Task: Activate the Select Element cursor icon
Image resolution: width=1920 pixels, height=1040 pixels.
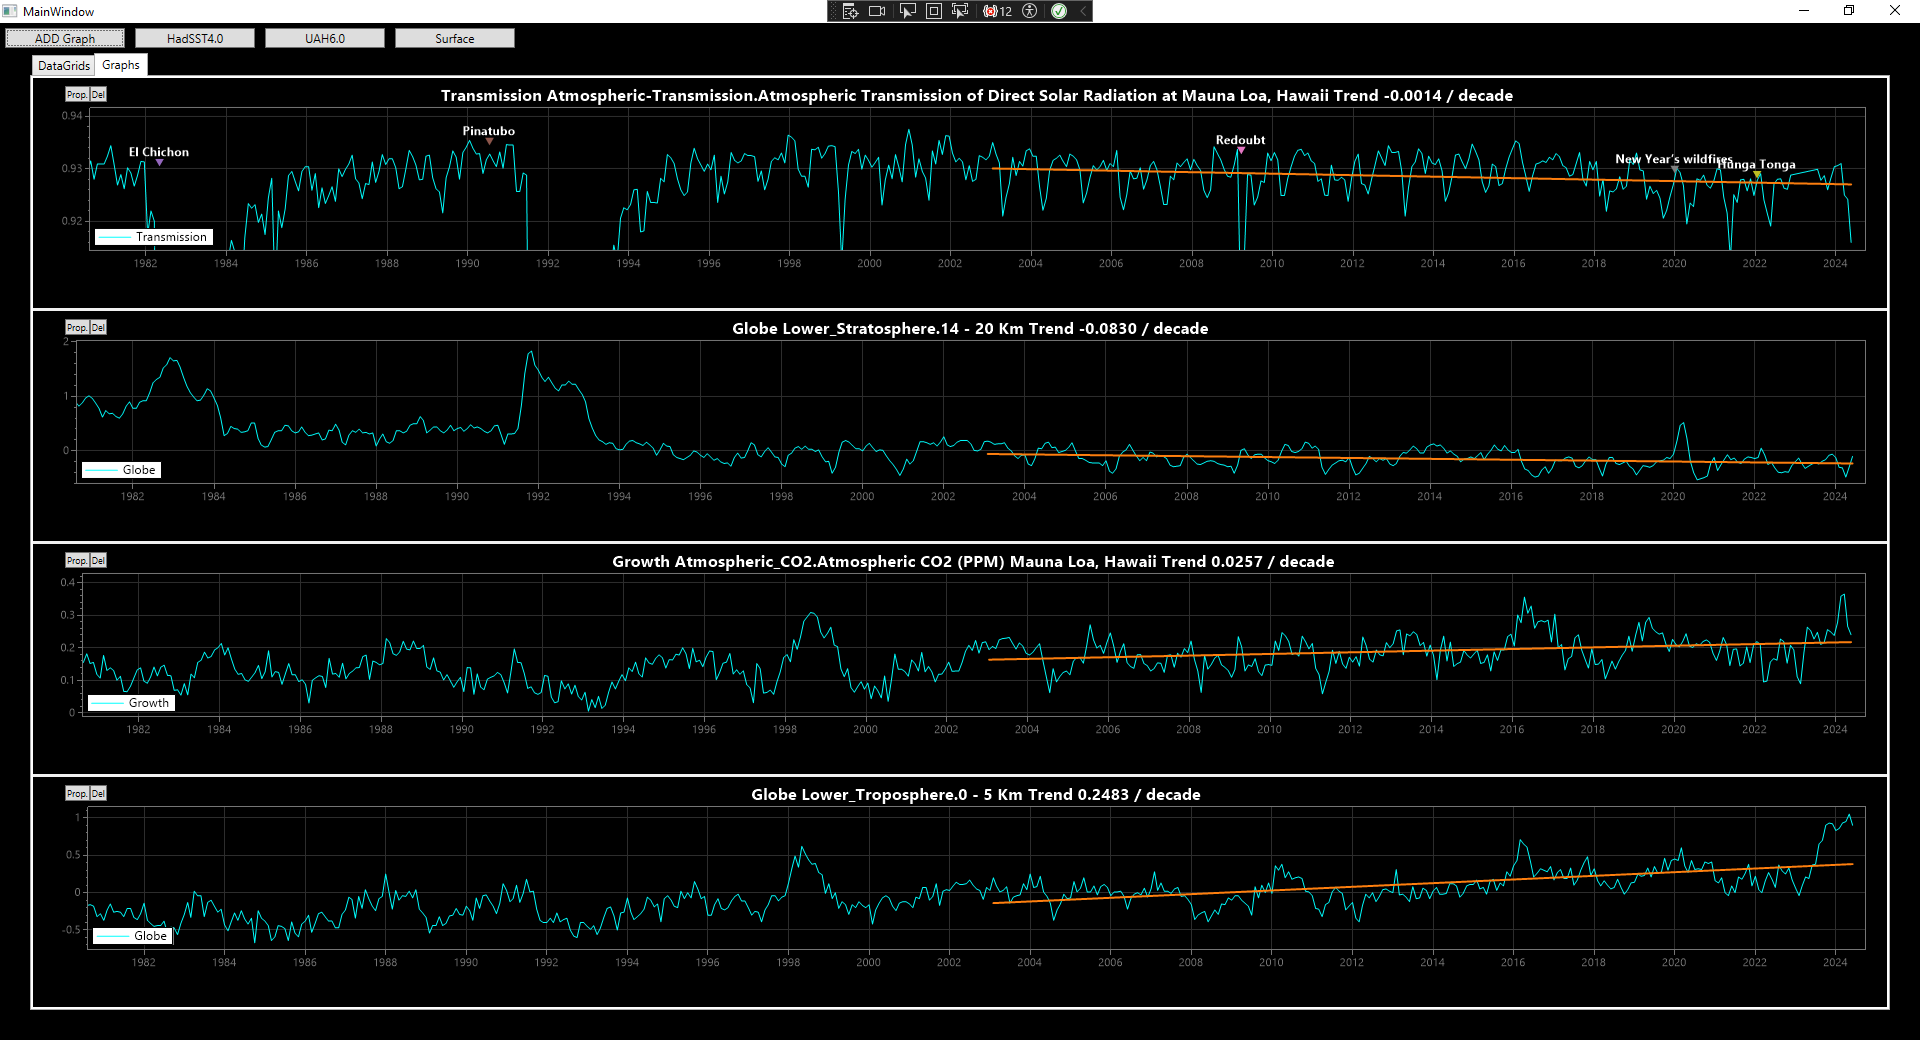Action: [x=907, y=11]
